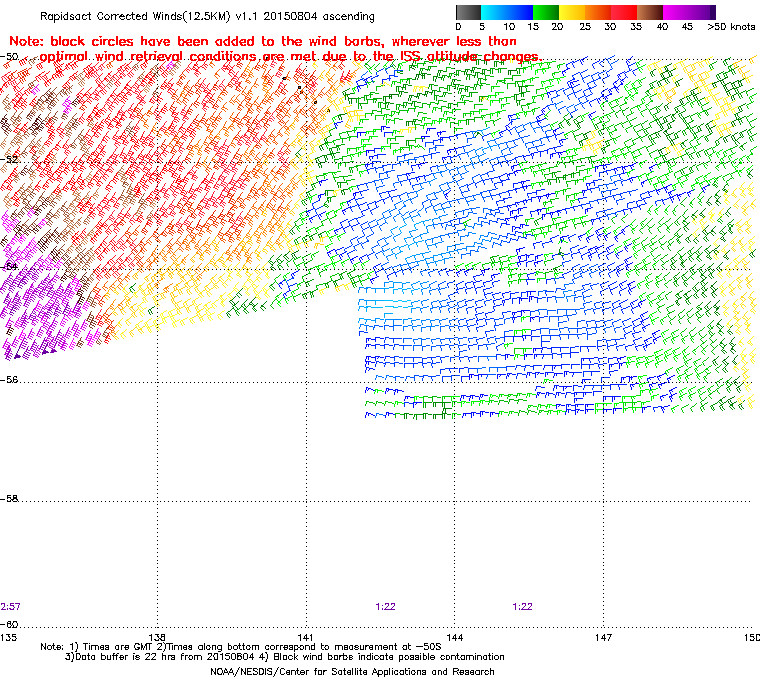Click the 147 longitude axis label
Screen dimensions: 760x688
pos(603,637)
